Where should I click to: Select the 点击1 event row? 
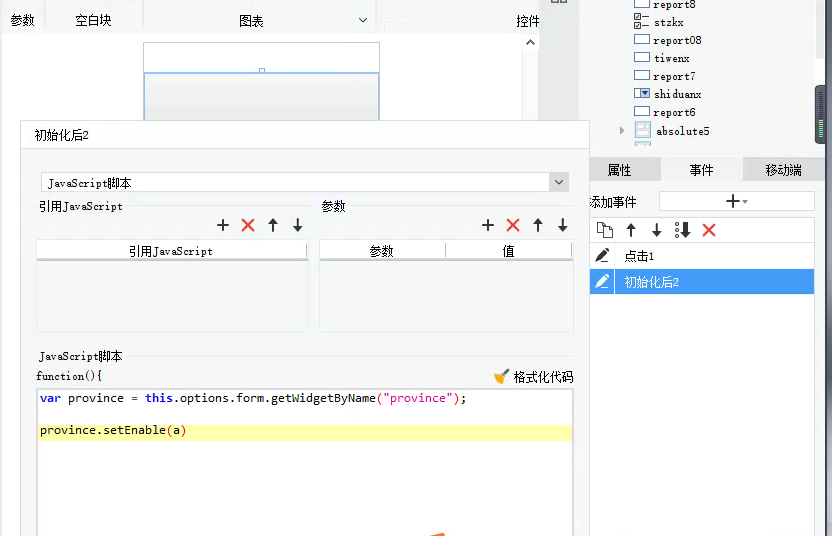[714, 256]
